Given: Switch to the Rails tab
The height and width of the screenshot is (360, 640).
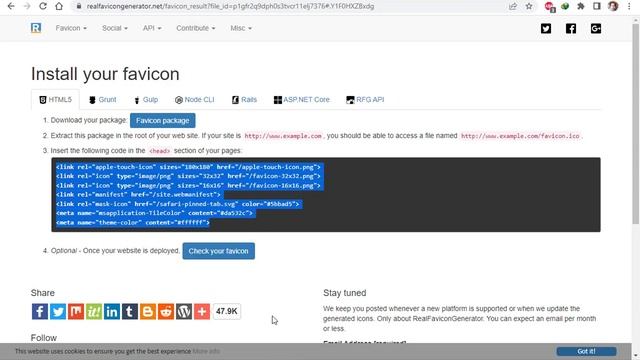Looking at the screenshot, I should 244,100.
